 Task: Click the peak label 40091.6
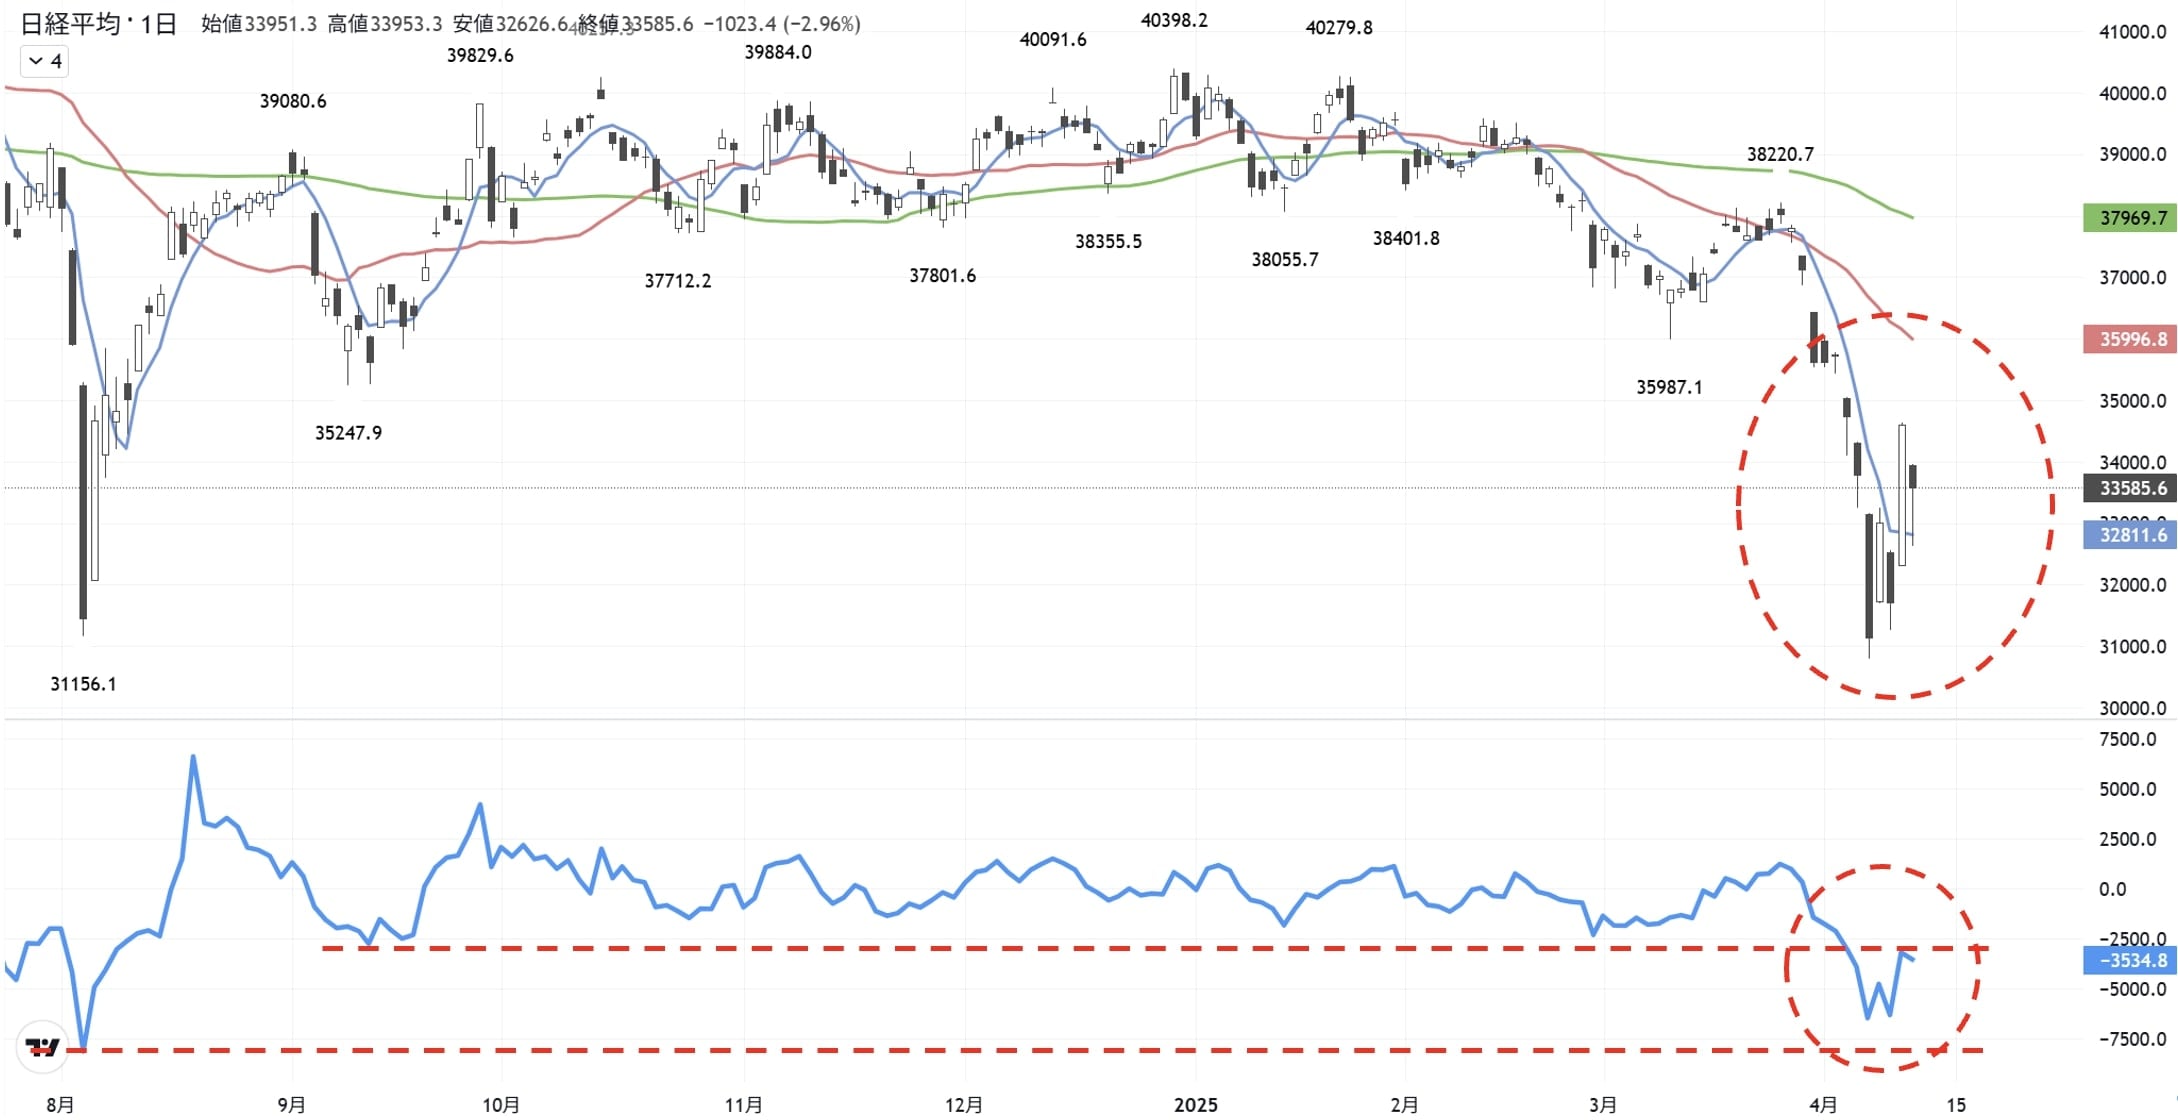coord(1053,40)
